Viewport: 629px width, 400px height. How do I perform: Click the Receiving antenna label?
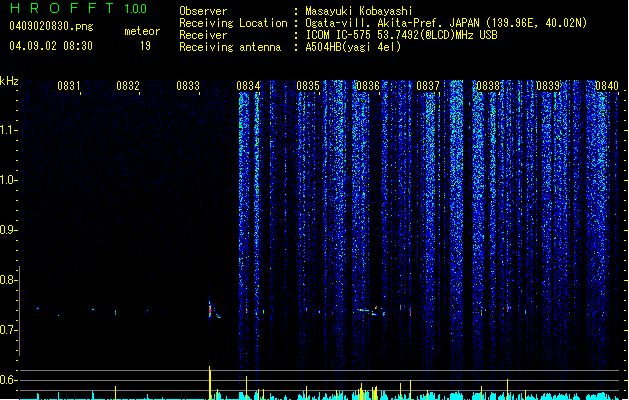click(230, 47)
